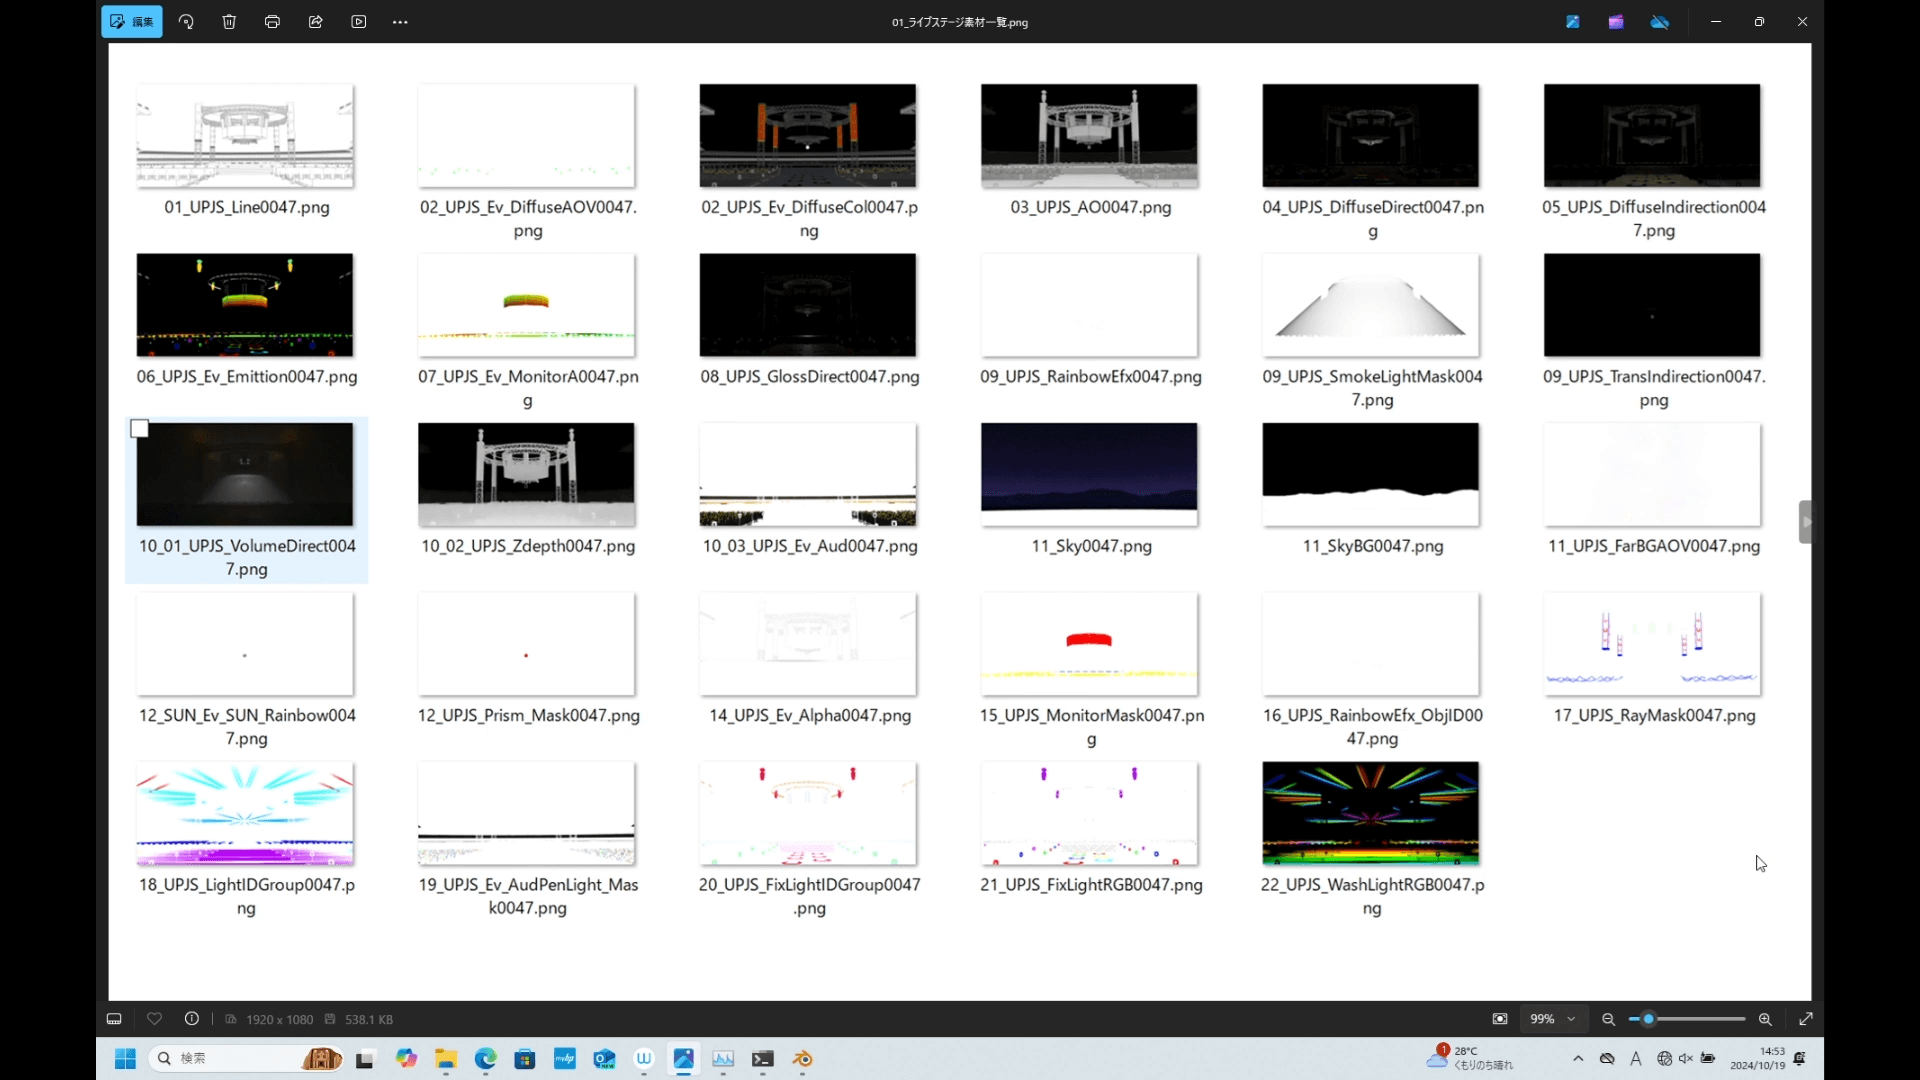Select the 11_Sky0047.png thumbnail
1920x1080 pixels.
point(1089,475)
